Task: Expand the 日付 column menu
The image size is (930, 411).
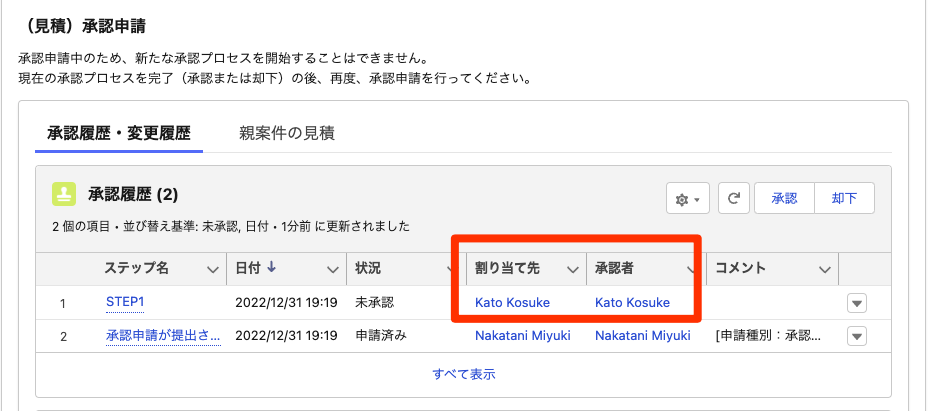Action: (333, 270)
